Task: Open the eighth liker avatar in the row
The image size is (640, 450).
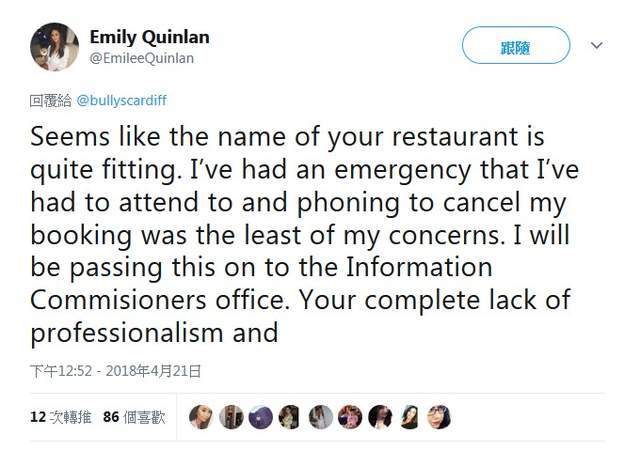Action: (409, 417)
